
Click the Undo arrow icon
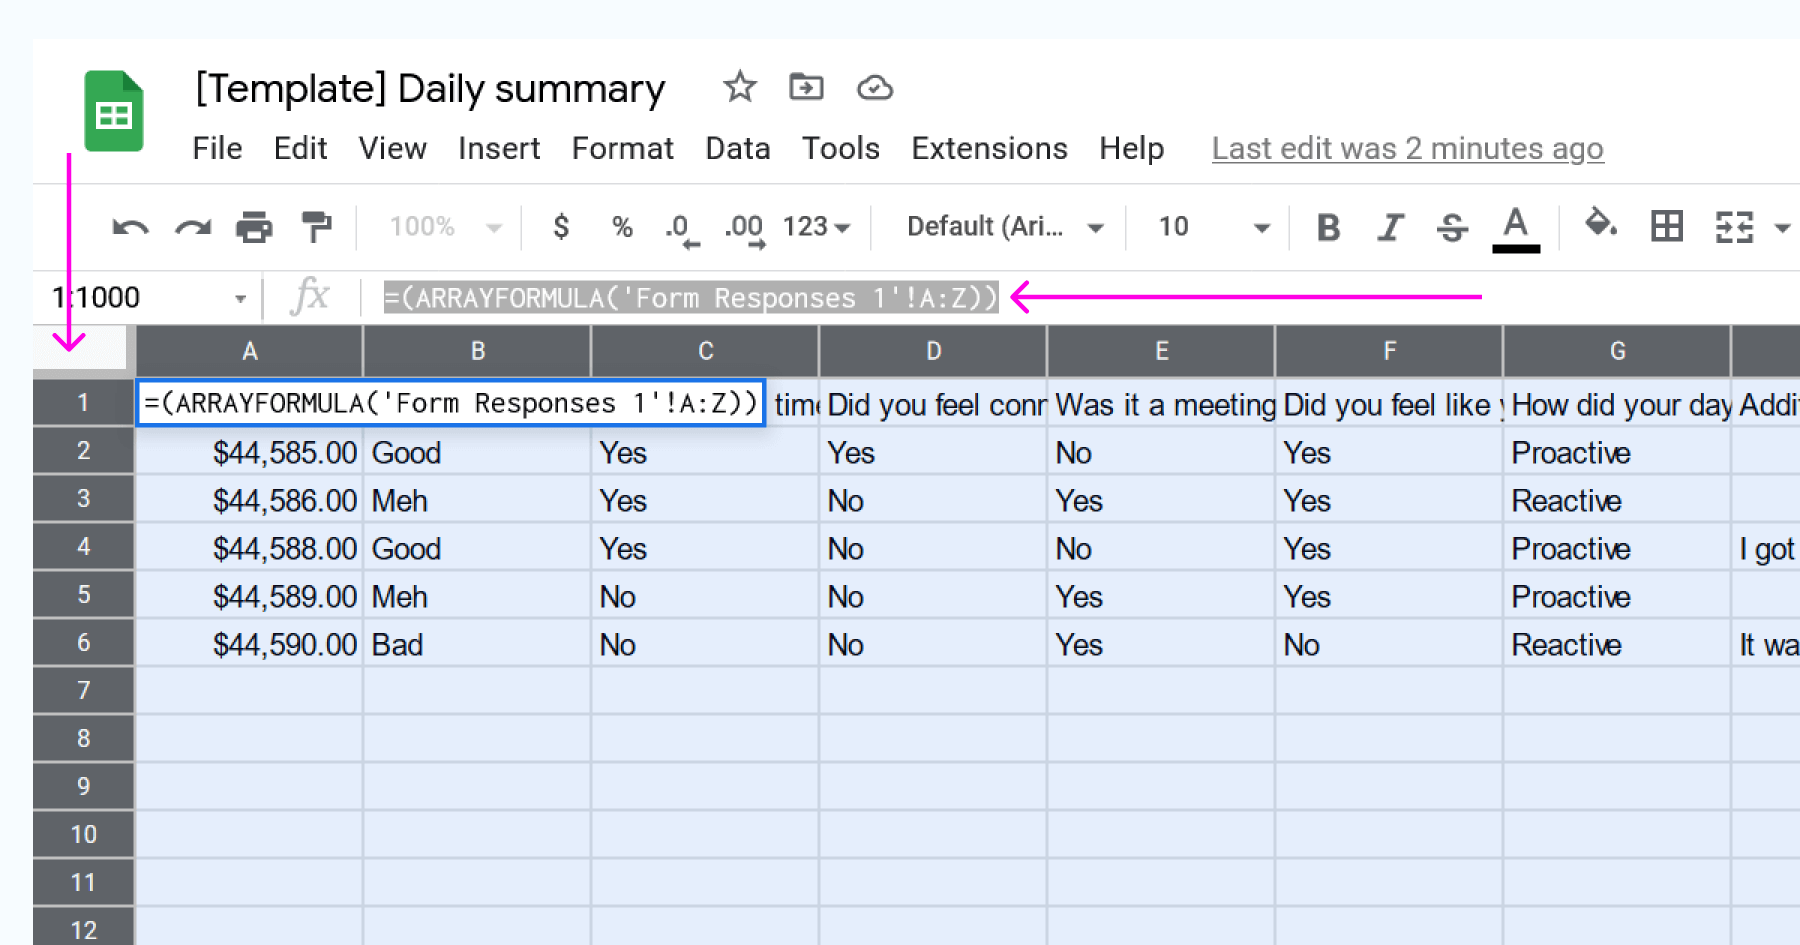[x=130, y=228]
